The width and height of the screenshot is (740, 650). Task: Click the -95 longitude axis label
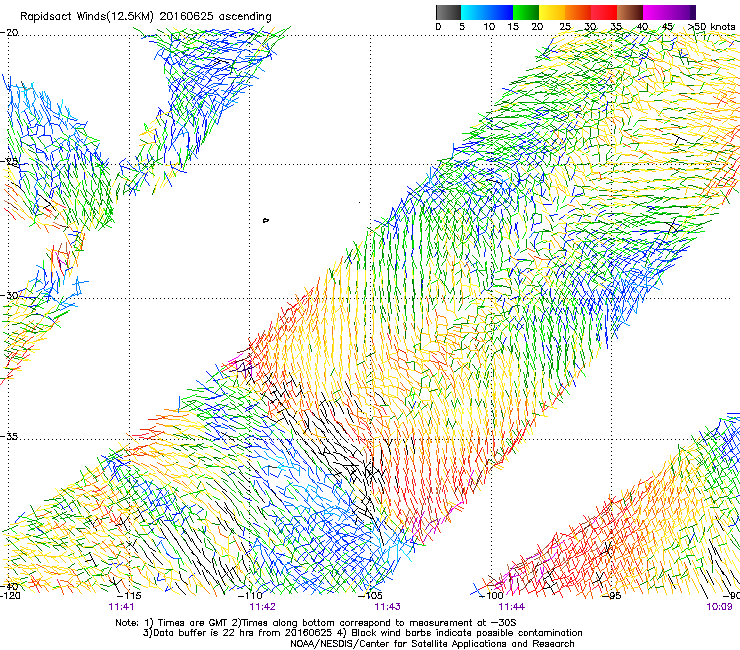(611, 595)
